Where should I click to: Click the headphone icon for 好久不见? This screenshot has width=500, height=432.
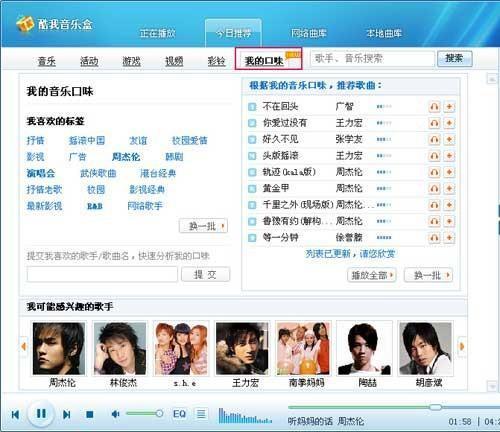coord(434,139)
